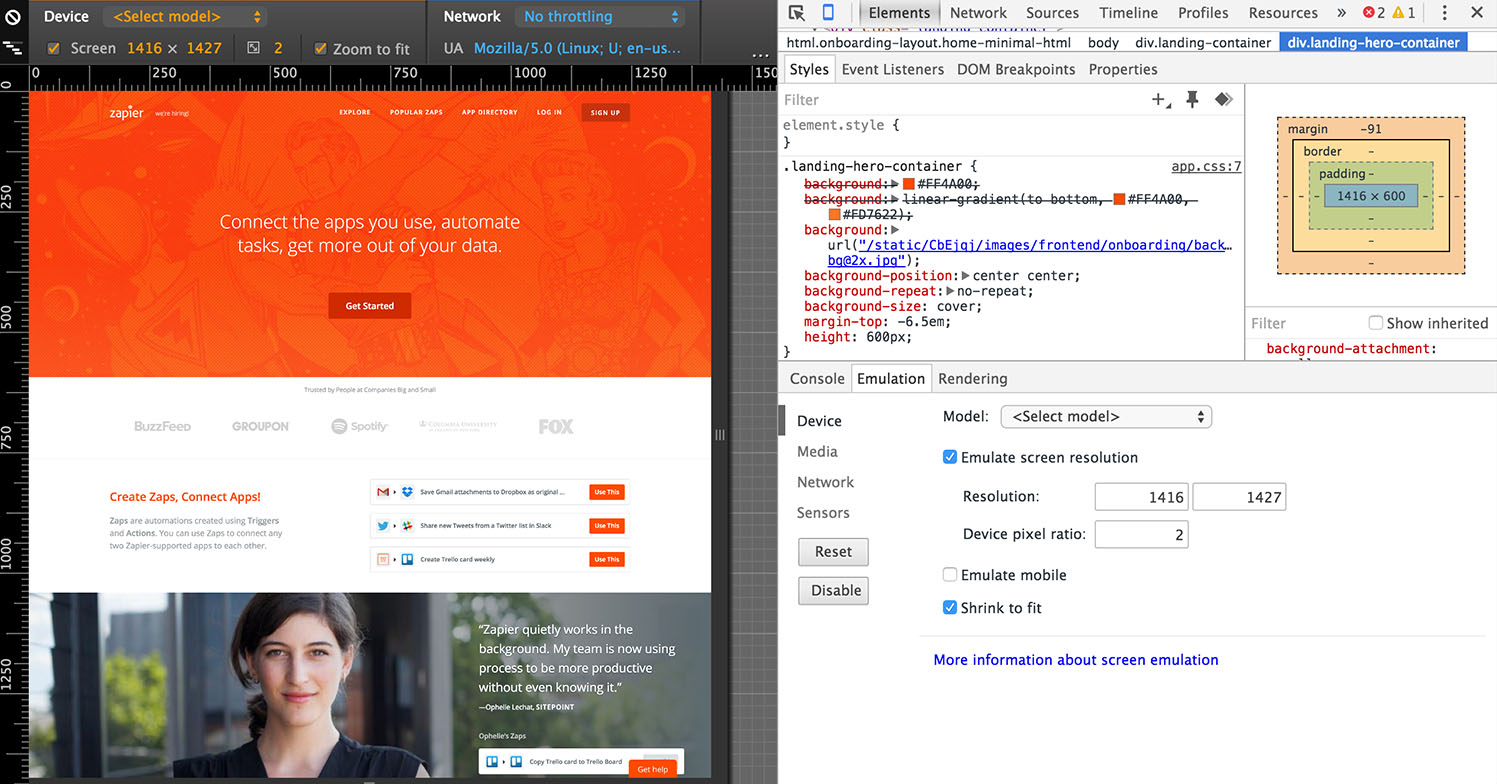Click the Reset button in Emulation
Viewport: 1497px width, 784px height.
pos(833,551)
